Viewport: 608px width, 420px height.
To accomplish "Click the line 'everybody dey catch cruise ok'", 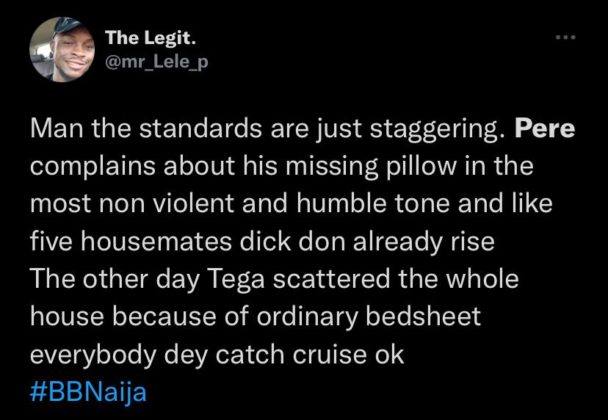I will 217,355.
